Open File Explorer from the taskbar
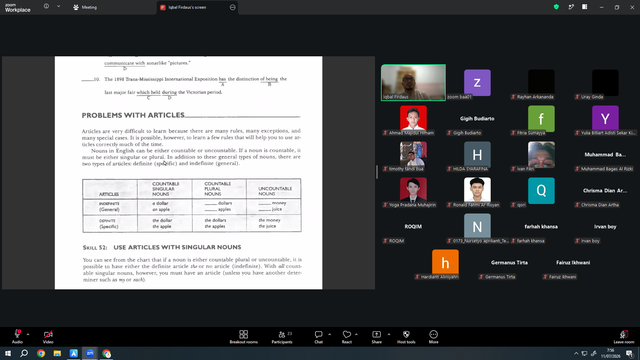 click(x=57, y=353)
